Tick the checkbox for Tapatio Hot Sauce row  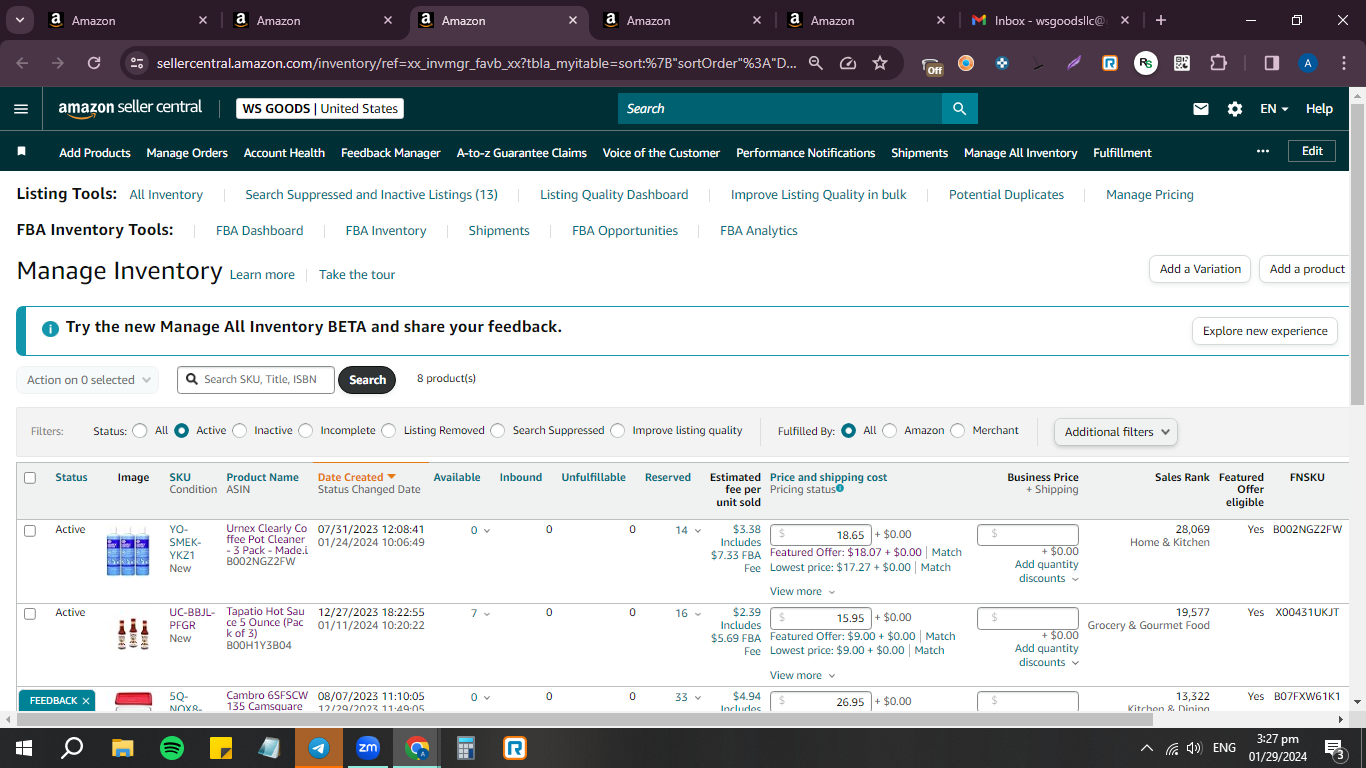pos(30,613)
